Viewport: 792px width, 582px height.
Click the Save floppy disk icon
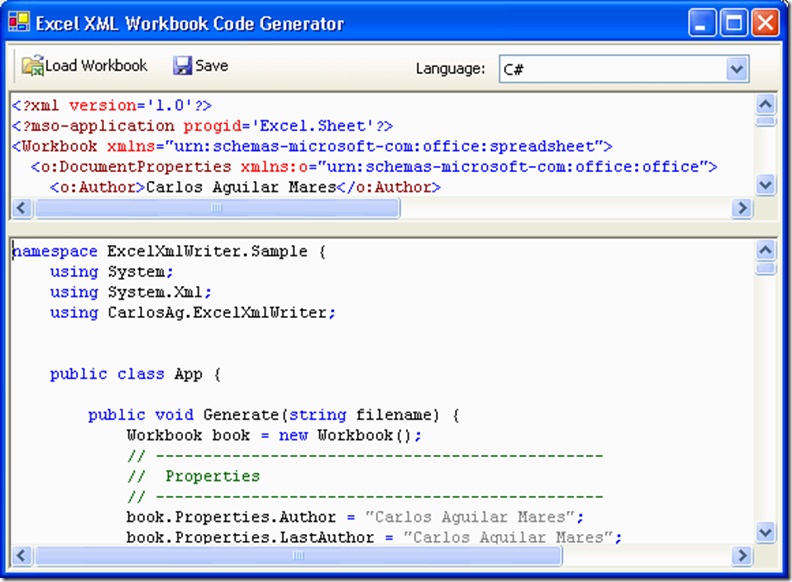(182, 66)
